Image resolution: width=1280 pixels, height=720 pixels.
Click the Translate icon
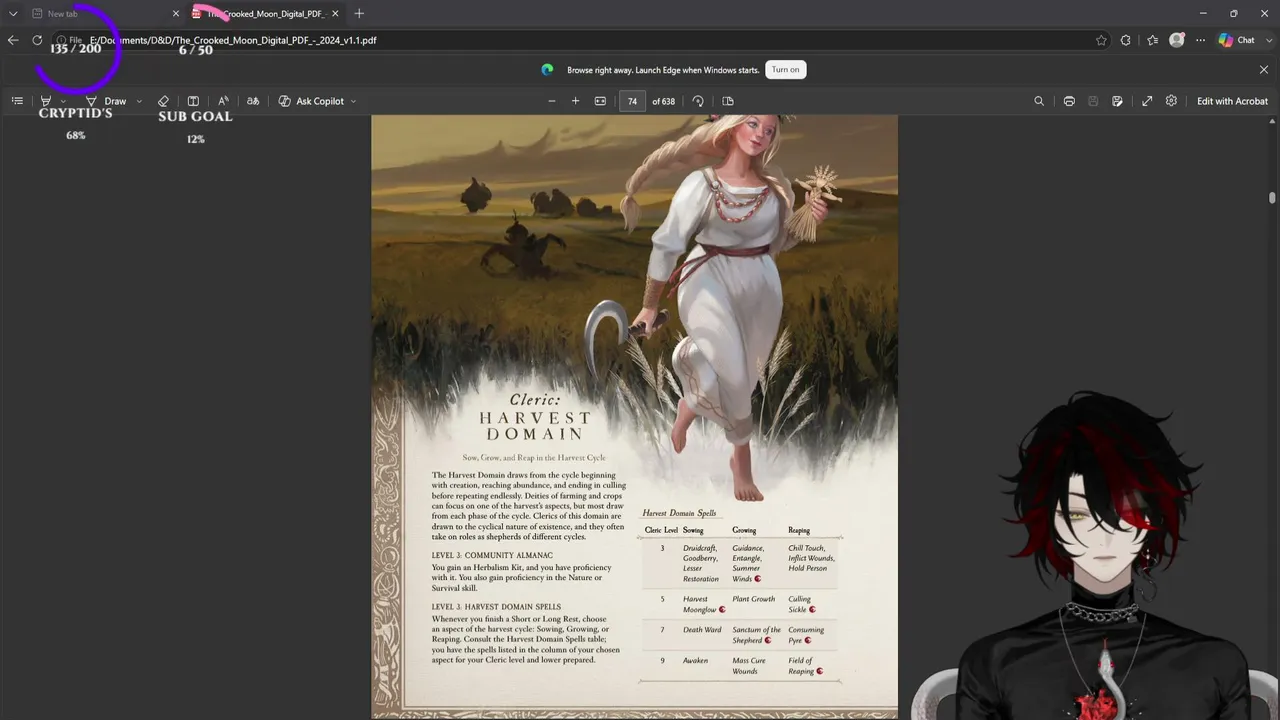pos(253,101)
